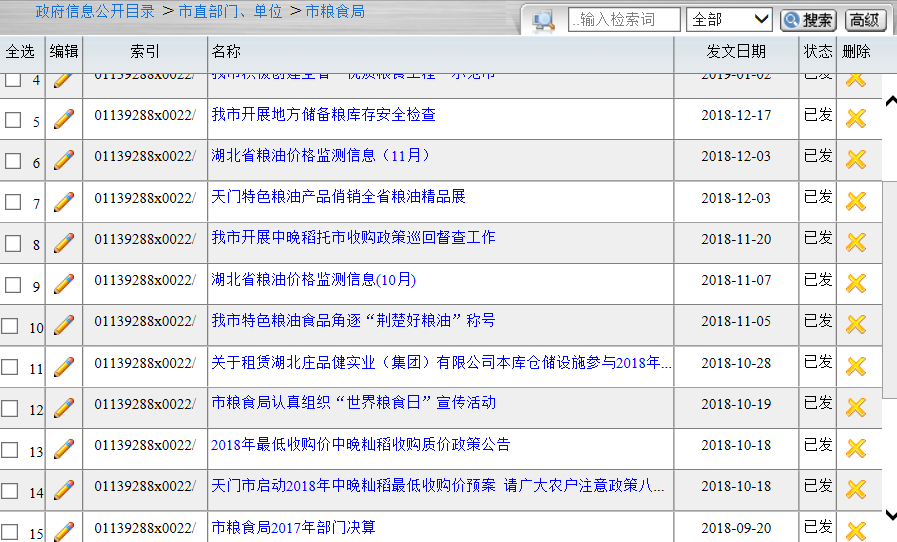Delete row 9 using its X icon
The image size is (897, 542).
855,283
